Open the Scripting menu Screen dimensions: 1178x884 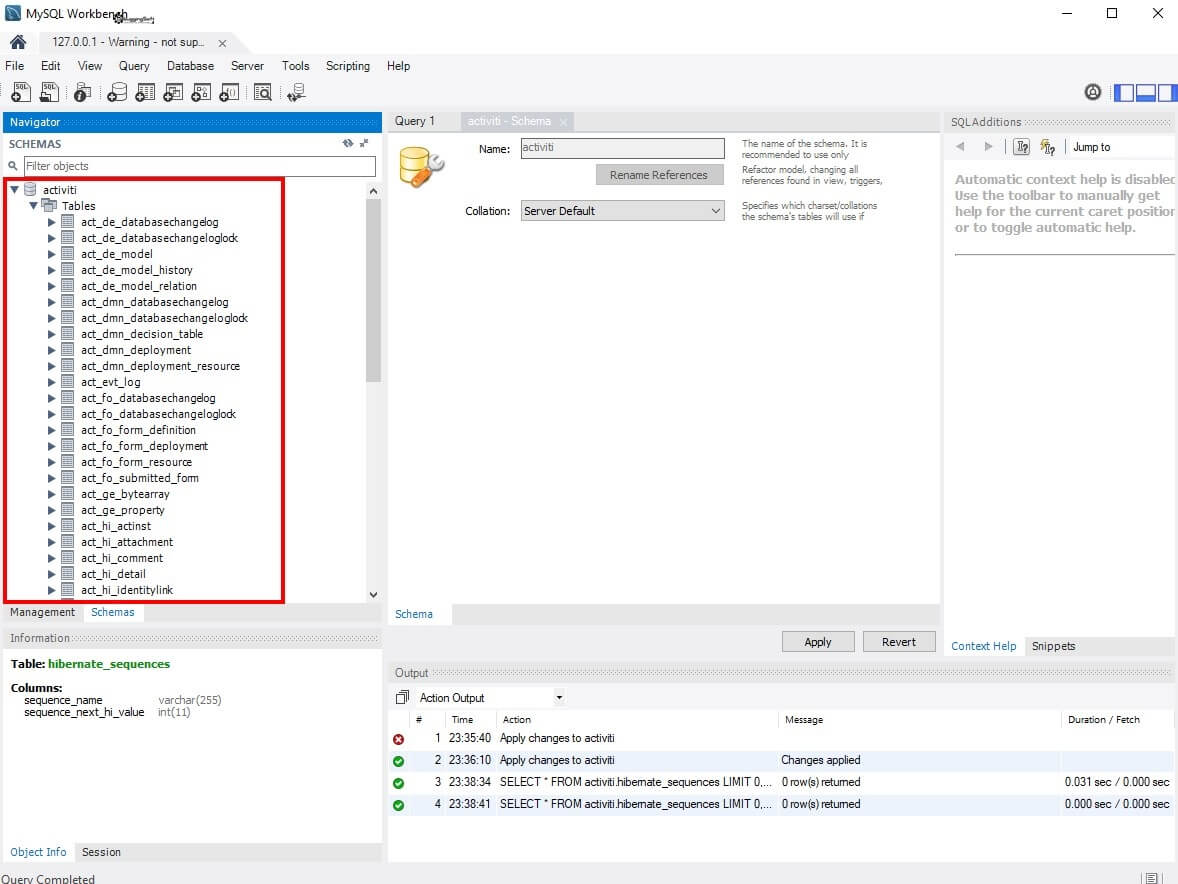(348, 66)
